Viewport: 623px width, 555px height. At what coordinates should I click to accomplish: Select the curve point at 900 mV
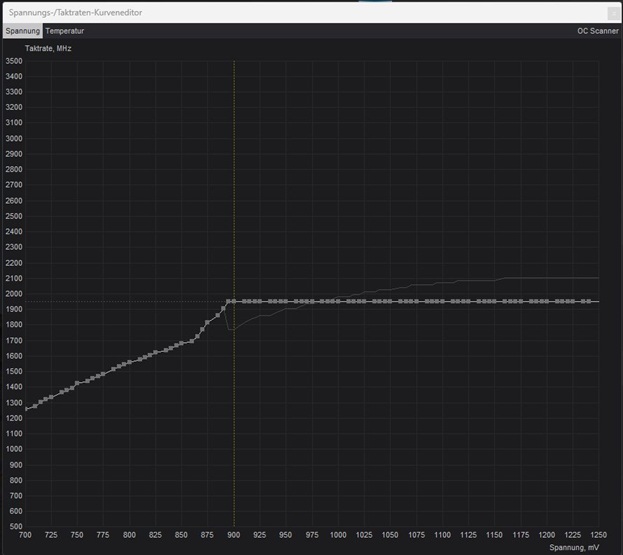(233, 301)
